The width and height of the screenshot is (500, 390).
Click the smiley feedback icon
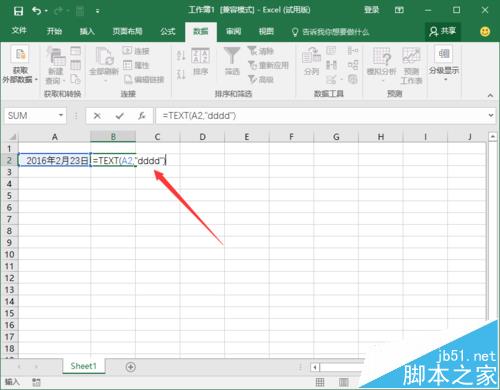tap(485, 32)
